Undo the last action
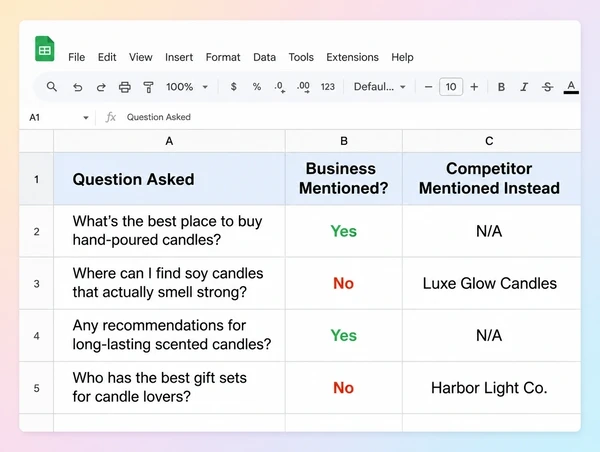 point(78,87)
